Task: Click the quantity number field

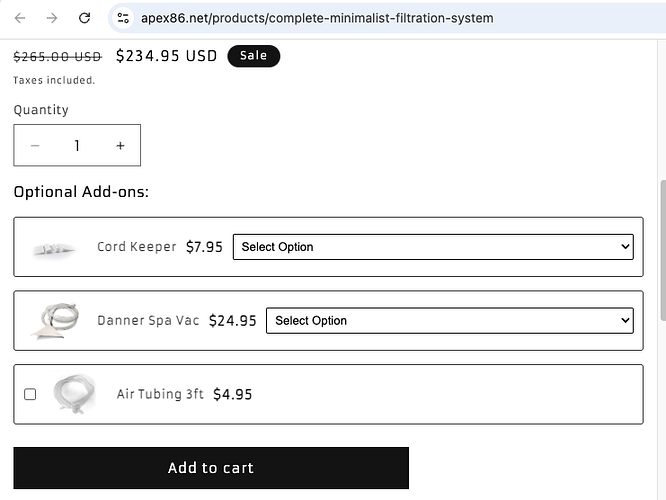Action: tap(77, 146)
